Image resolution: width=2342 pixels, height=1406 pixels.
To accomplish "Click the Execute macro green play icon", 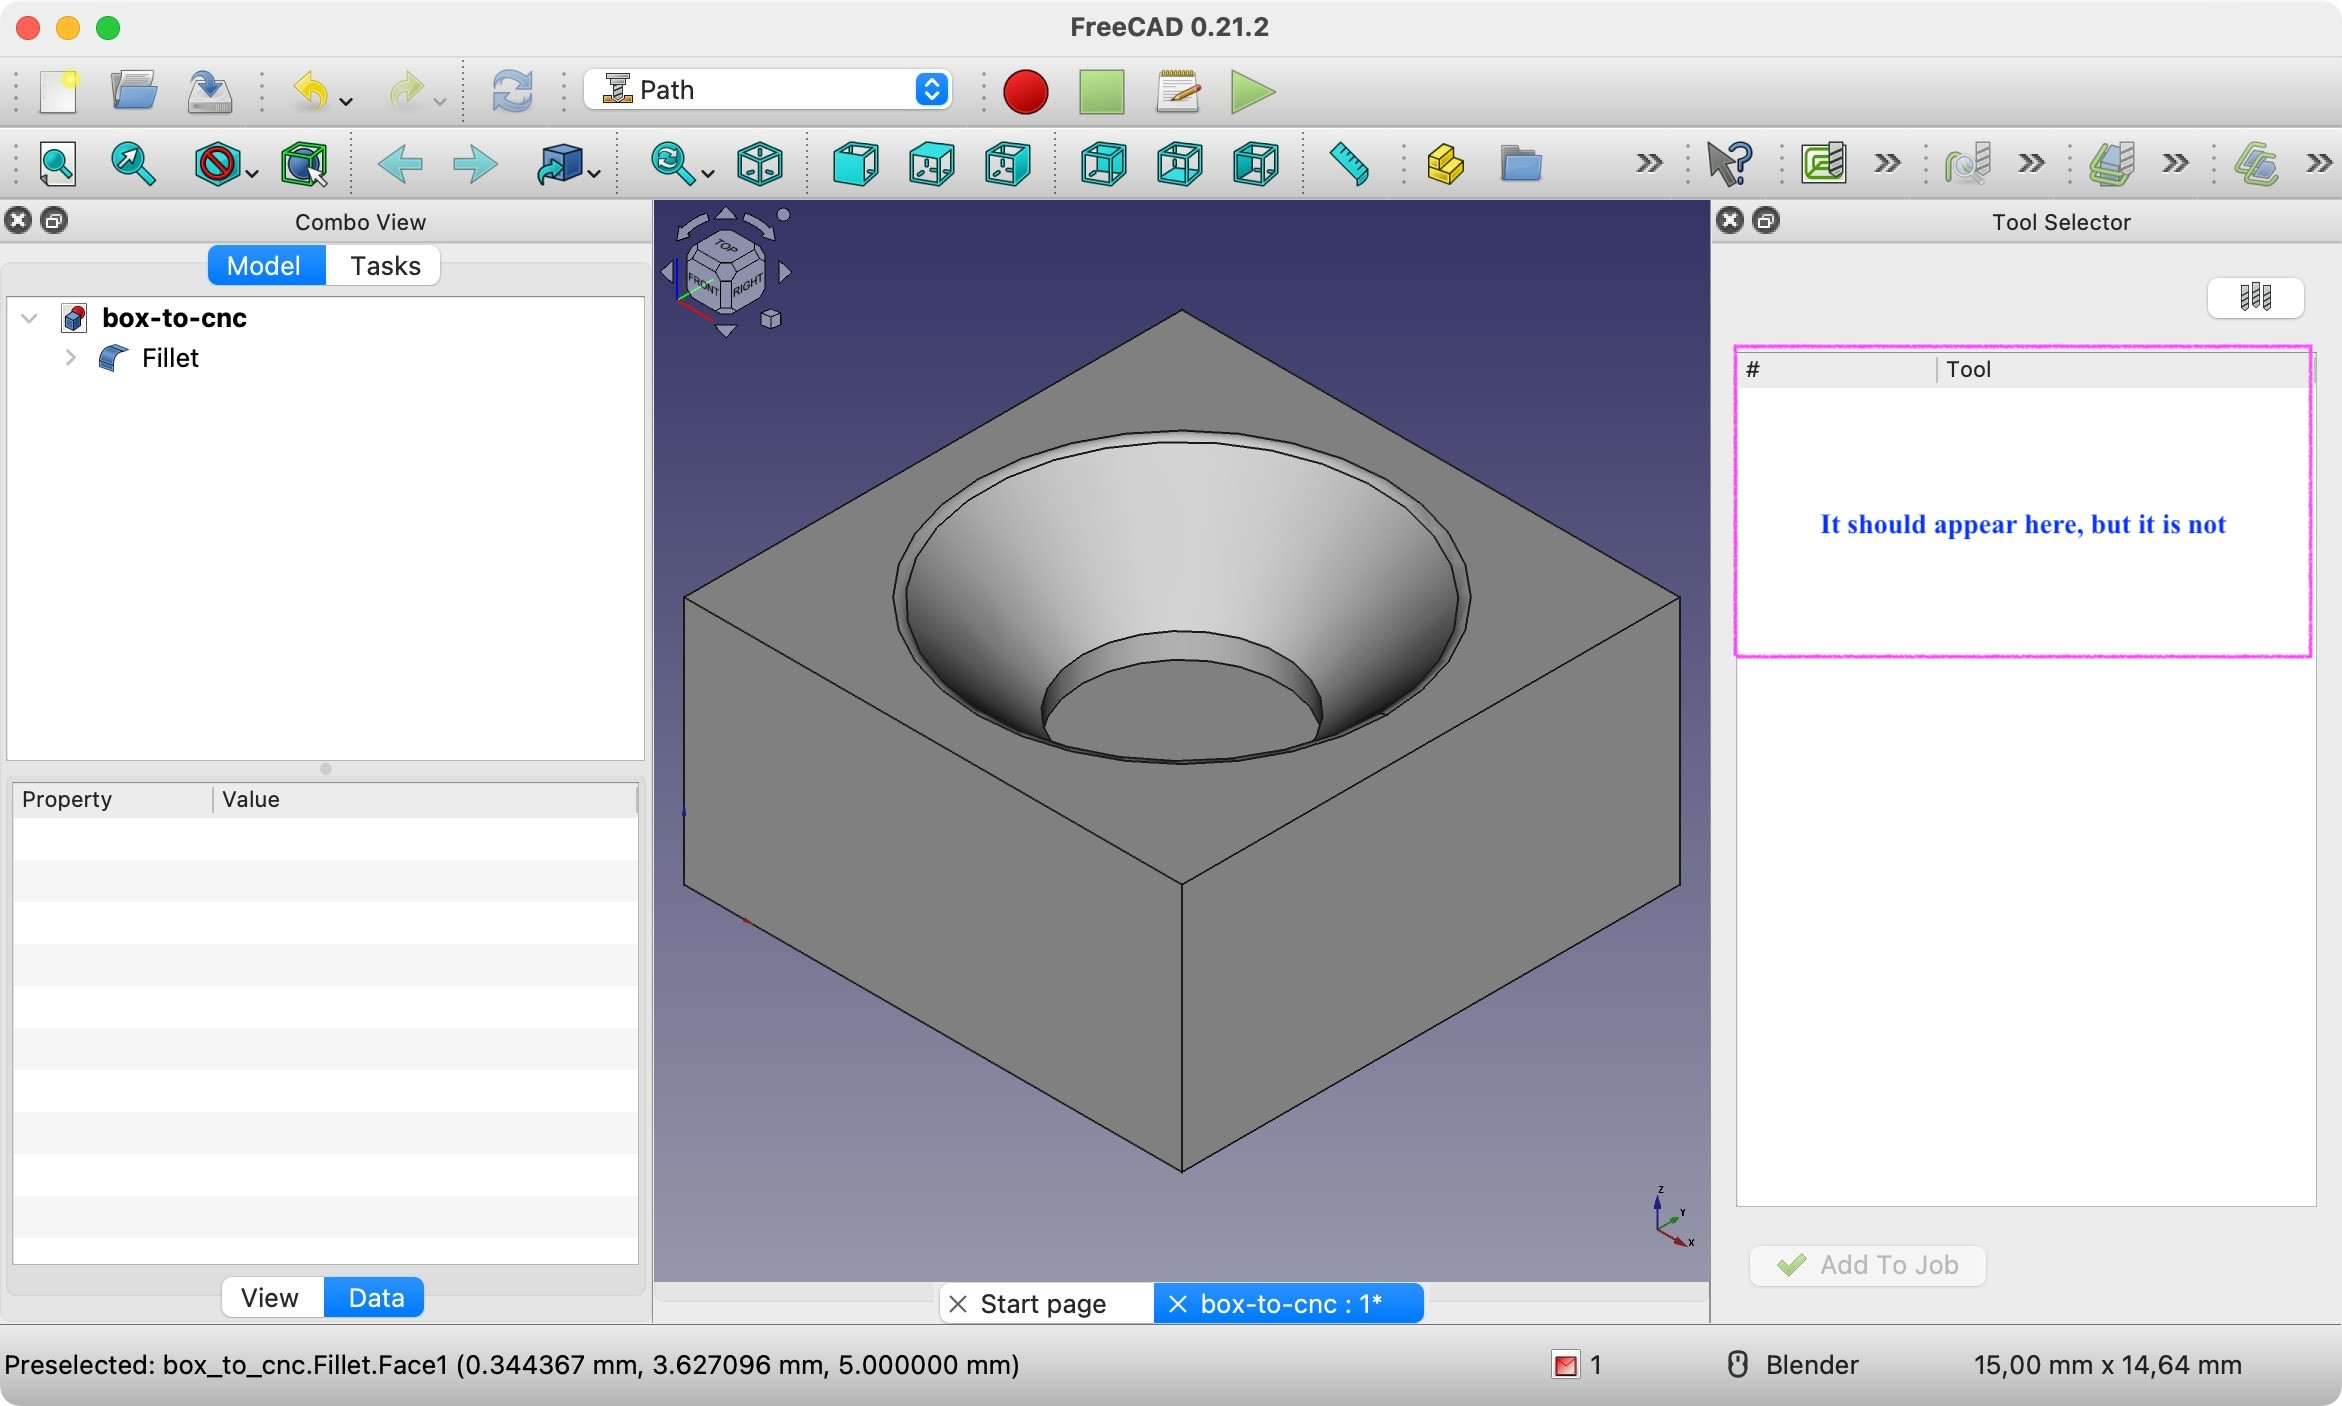I will [x=1252, y=91].
